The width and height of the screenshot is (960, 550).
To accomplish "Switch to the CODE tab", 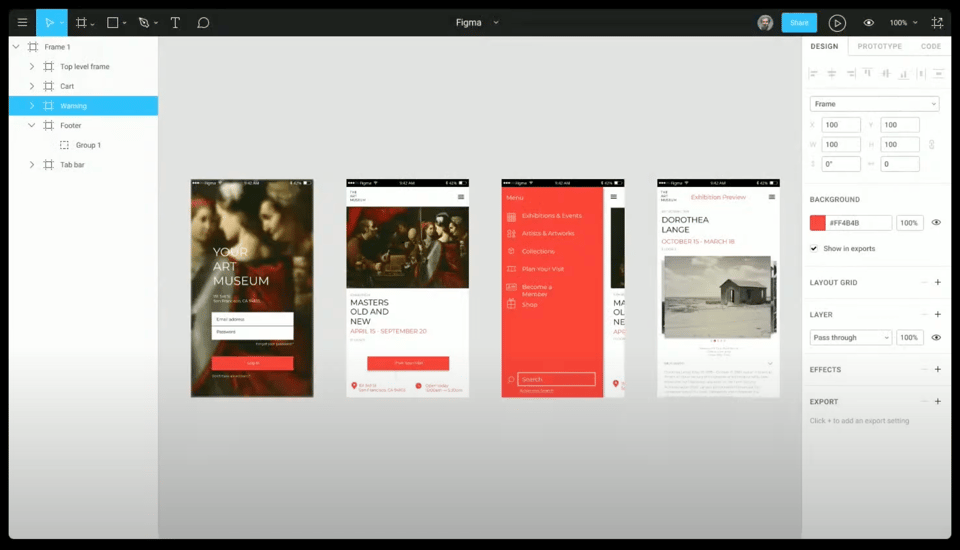I will pyautogui.click(x=931, y=47).
